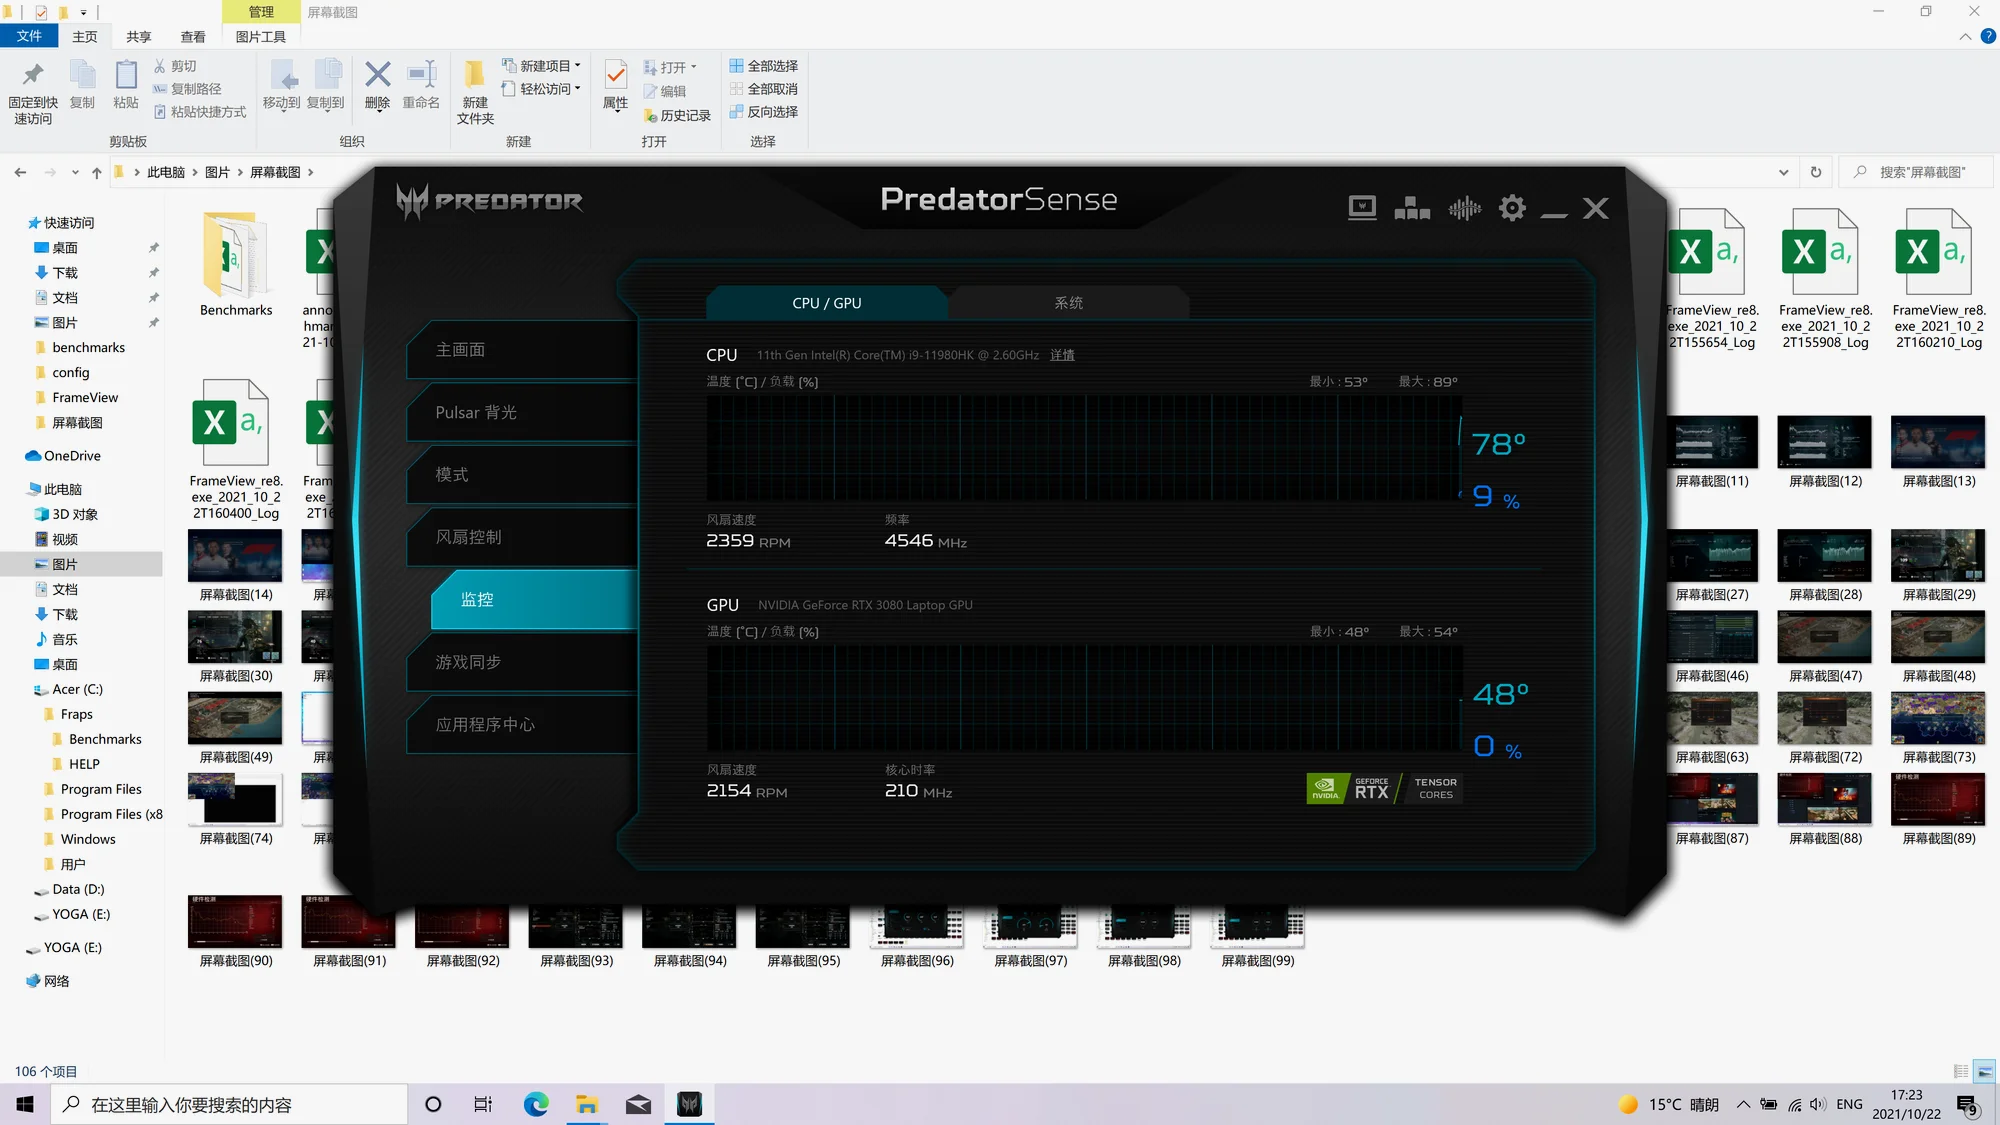Open address bar history dropdown
This screenshot has width=2000, height=1125.
click(x=1784, y=172)
